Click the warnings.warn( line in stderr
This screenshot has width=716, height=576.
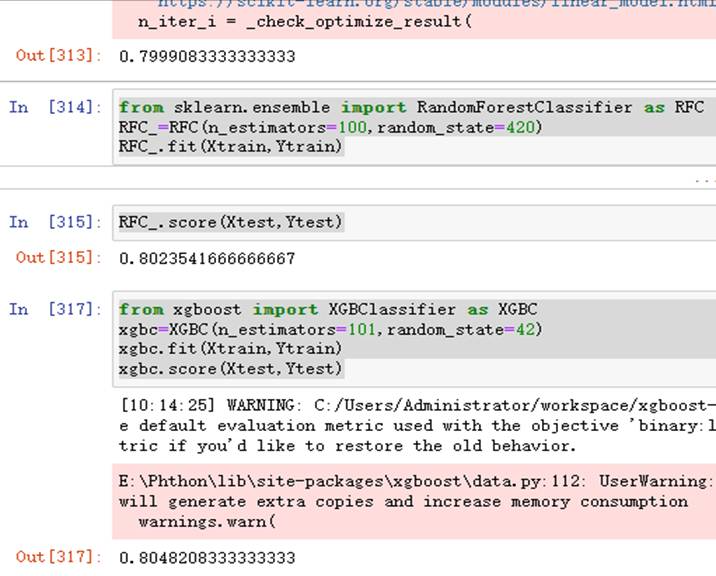207,522
